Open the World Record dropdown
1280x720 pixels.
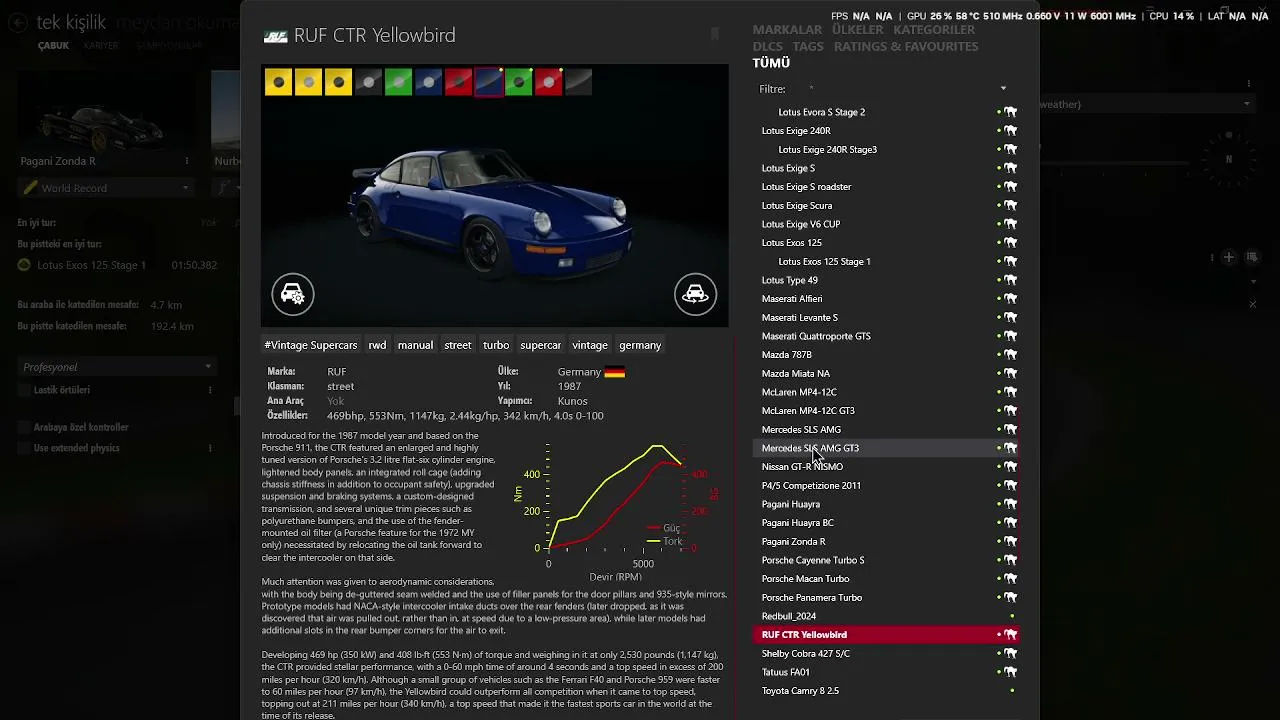pos(105,188)
